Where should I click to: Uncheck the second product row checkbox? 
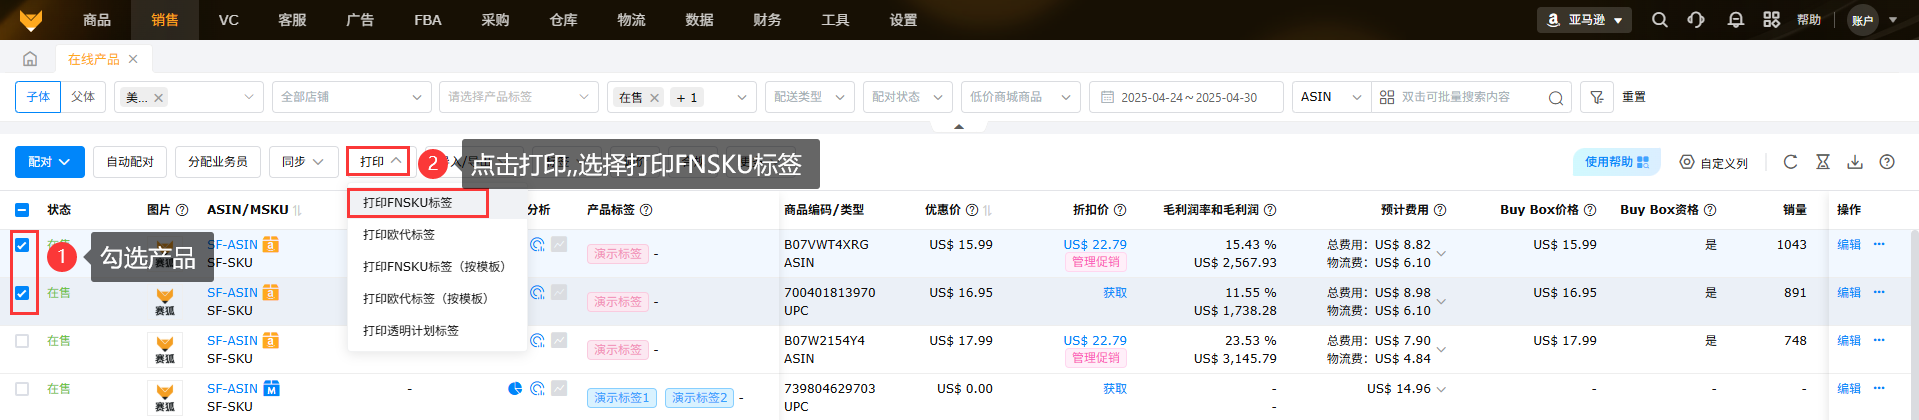click(22, 293)
